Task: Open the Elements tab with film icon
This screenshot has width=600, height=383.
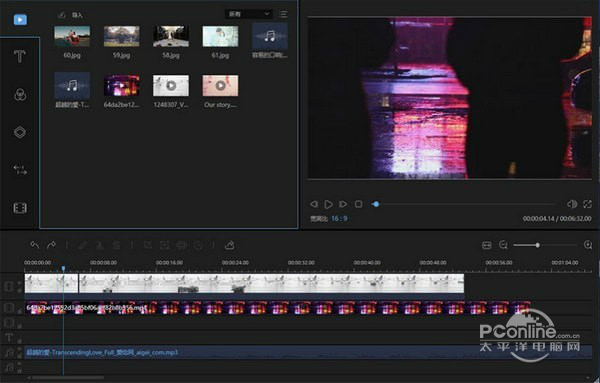Action: [x=20, y=208]
